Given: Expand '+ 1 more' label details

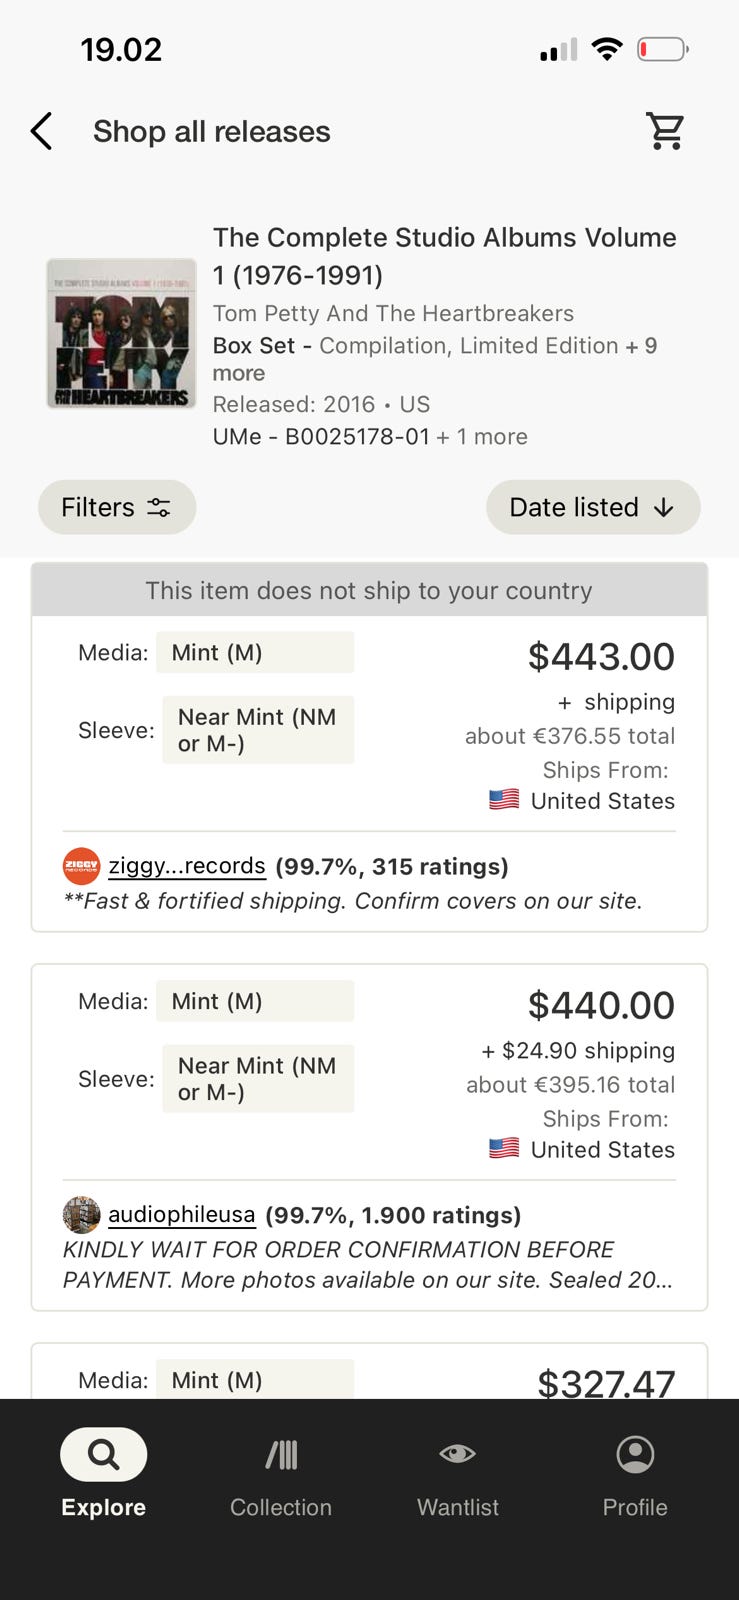Looking at the screenshot, I should [x=482, y=437].
